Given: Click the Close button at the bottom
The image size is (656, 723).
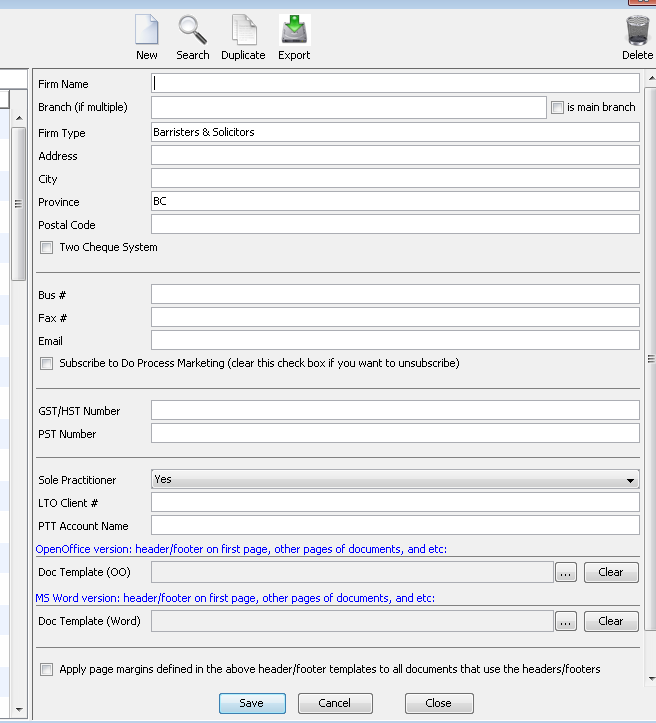Looking at the screenshot, I should click(x=439, y=703).
